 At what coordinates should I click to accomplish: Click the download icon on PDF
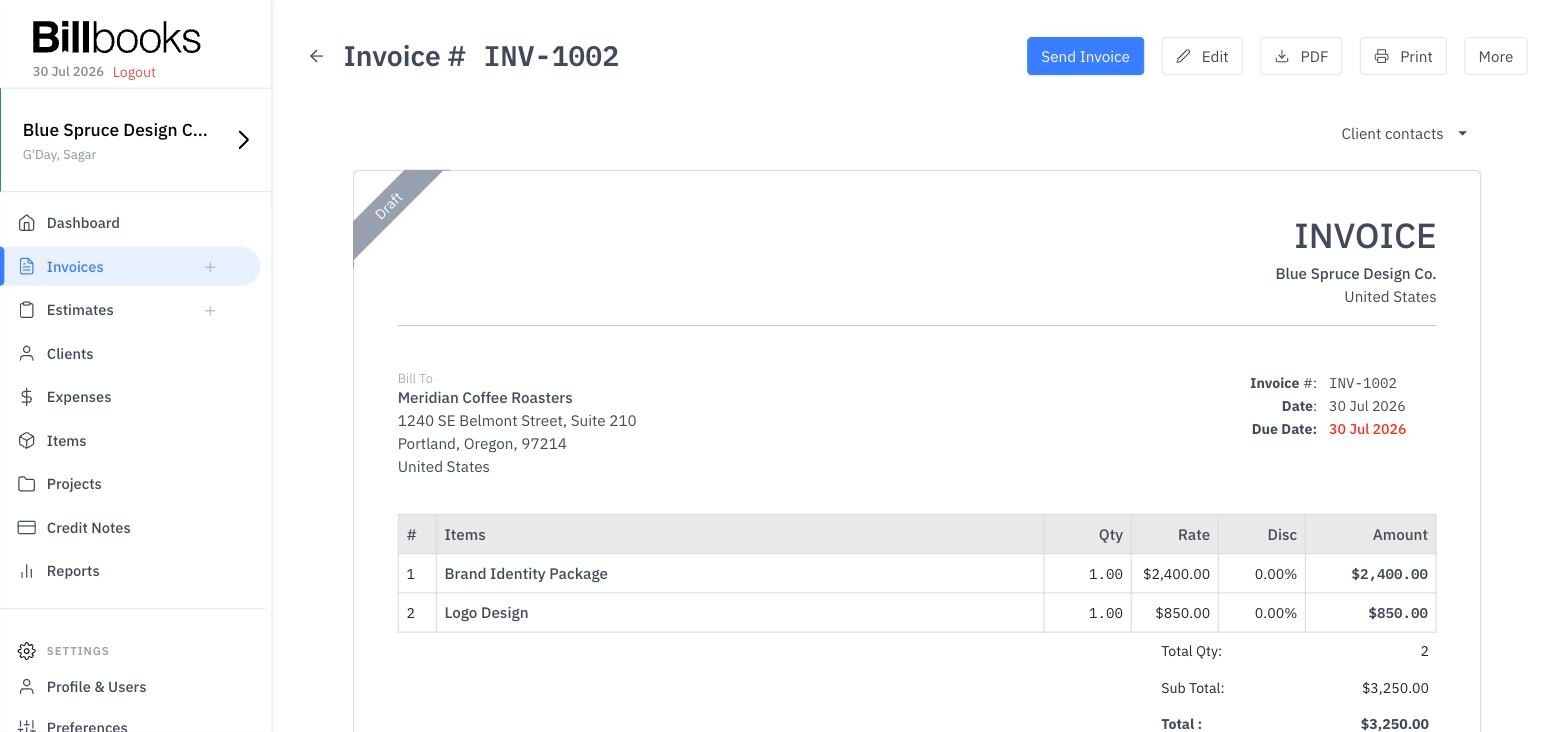pos(1282,57)
